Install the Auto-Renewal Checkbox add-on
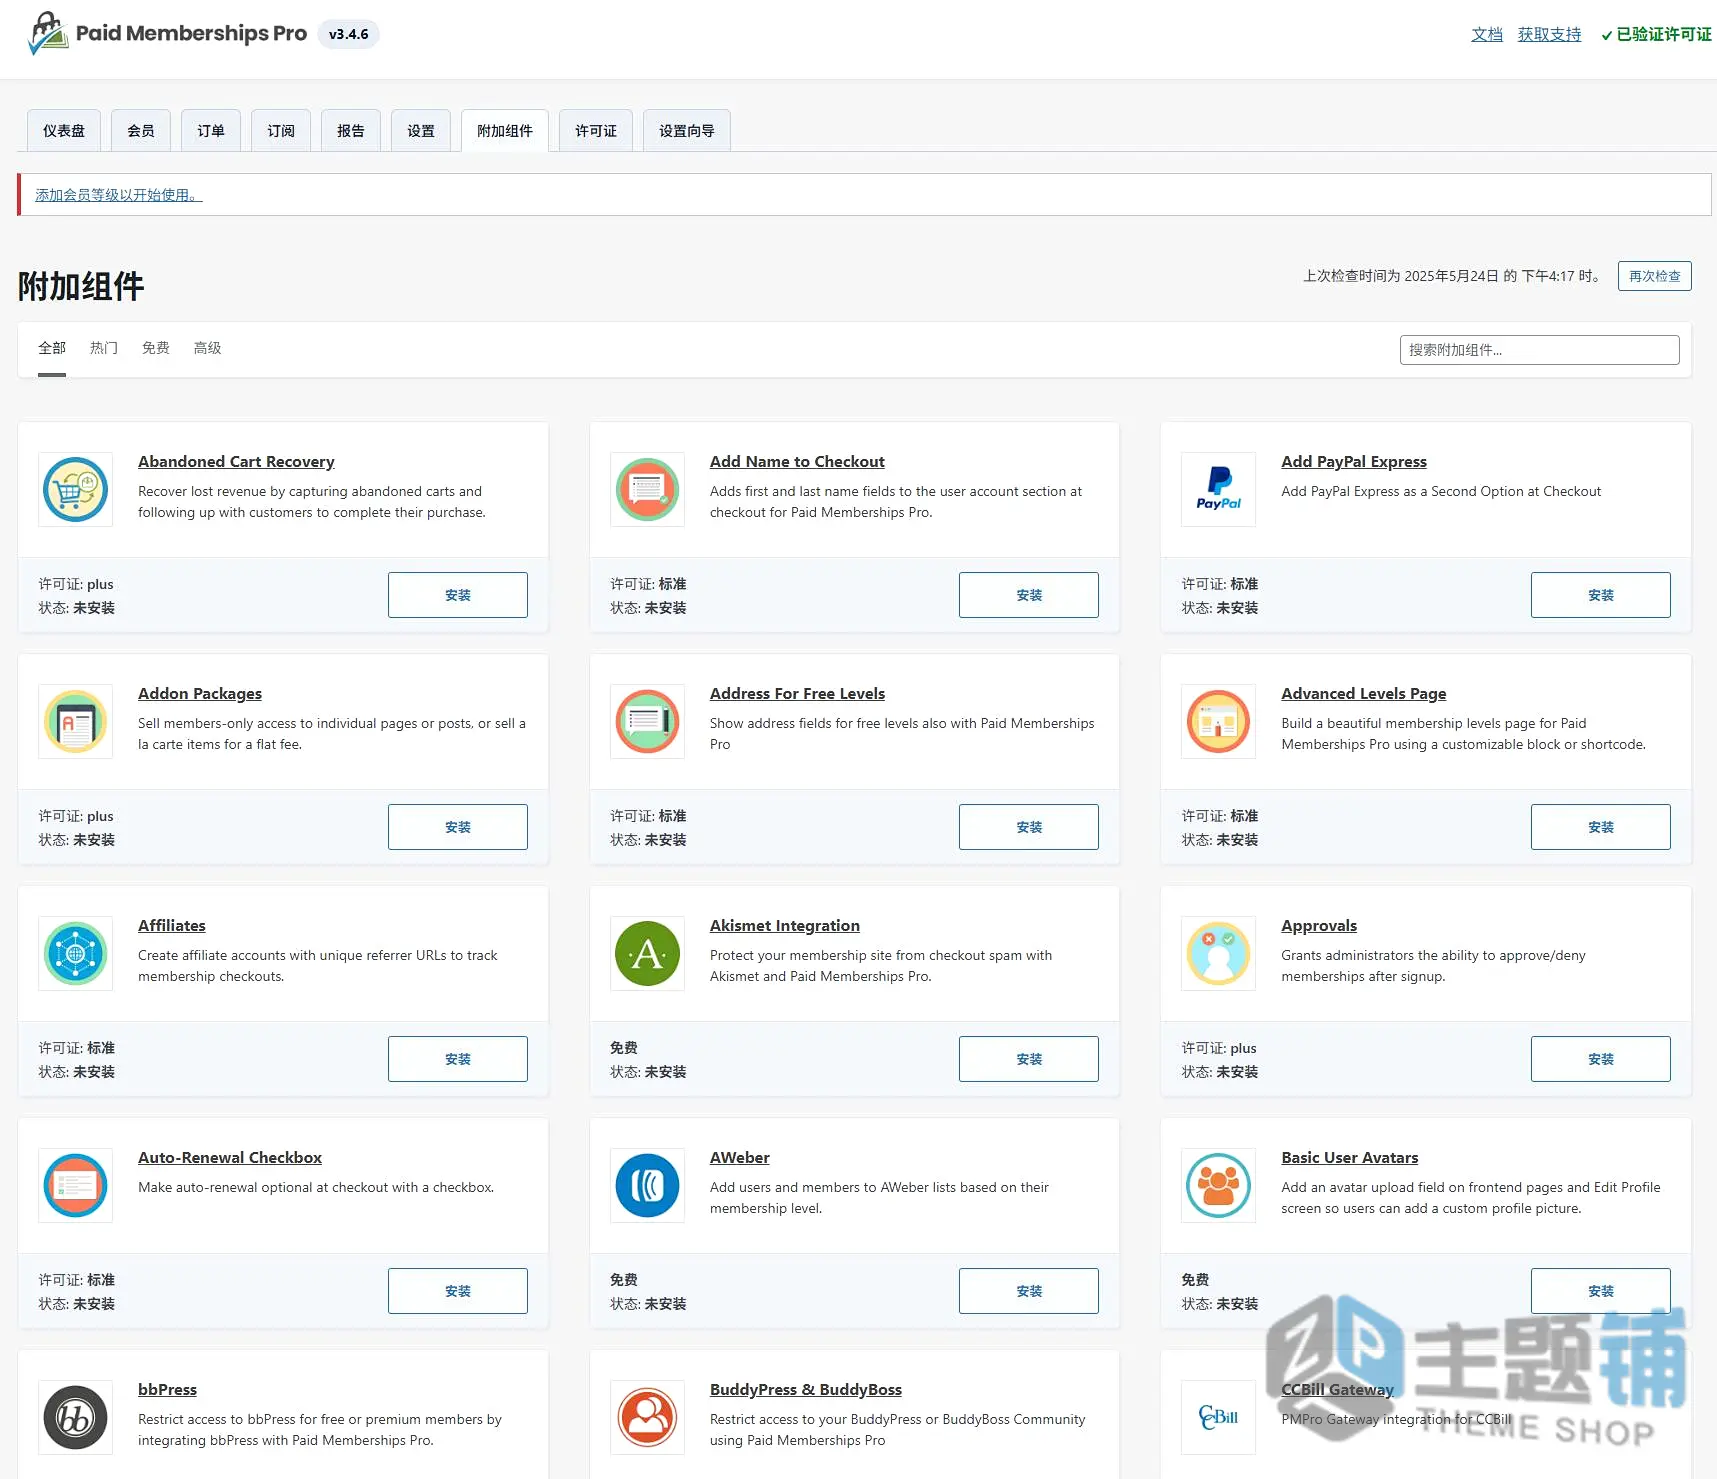 click(458, 1291)
